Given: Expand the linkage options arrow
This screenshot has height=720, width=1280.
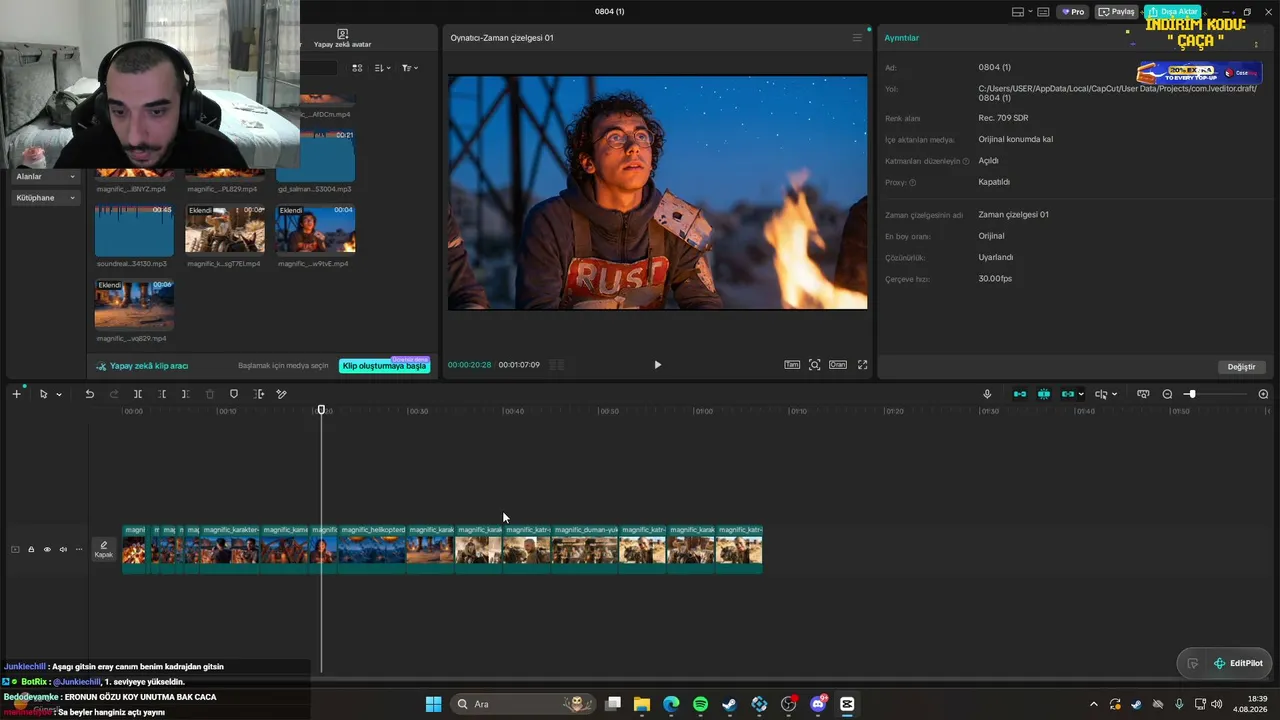Looking at the screenshot, I should pyautogui.click(x=1081, y=394).
